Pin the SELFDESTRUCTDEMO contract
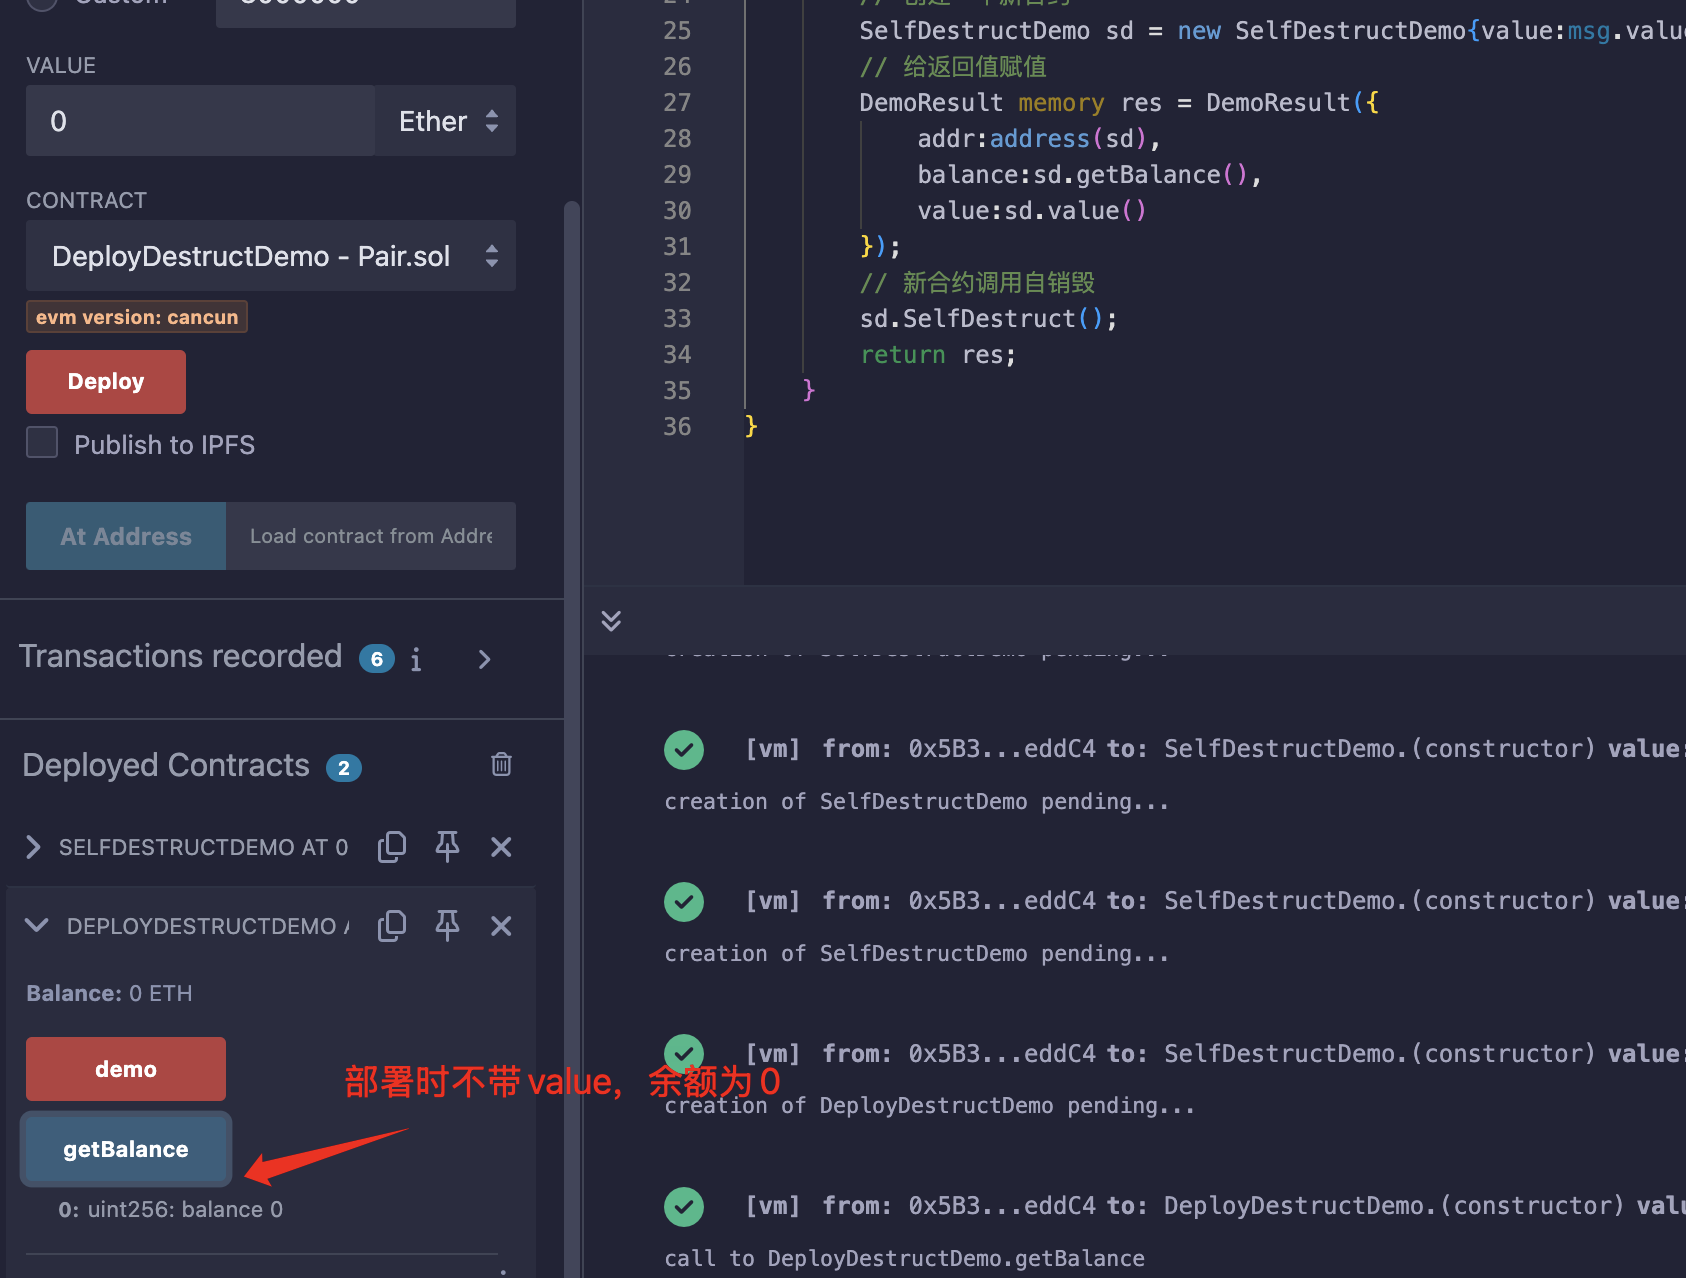This screenshot has width=1686, height=1278. click(447, 847)
